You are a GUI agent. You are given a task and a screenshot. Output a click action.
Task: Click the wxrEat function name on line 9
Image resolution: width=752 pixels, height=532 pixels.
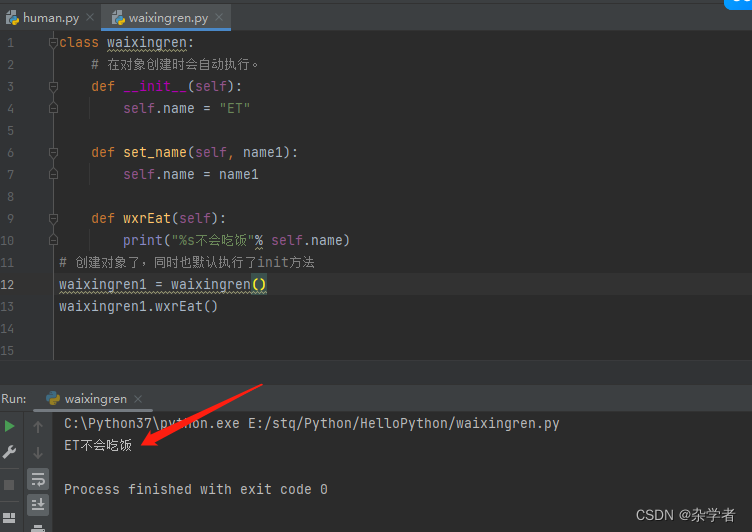tap(146, 219)
